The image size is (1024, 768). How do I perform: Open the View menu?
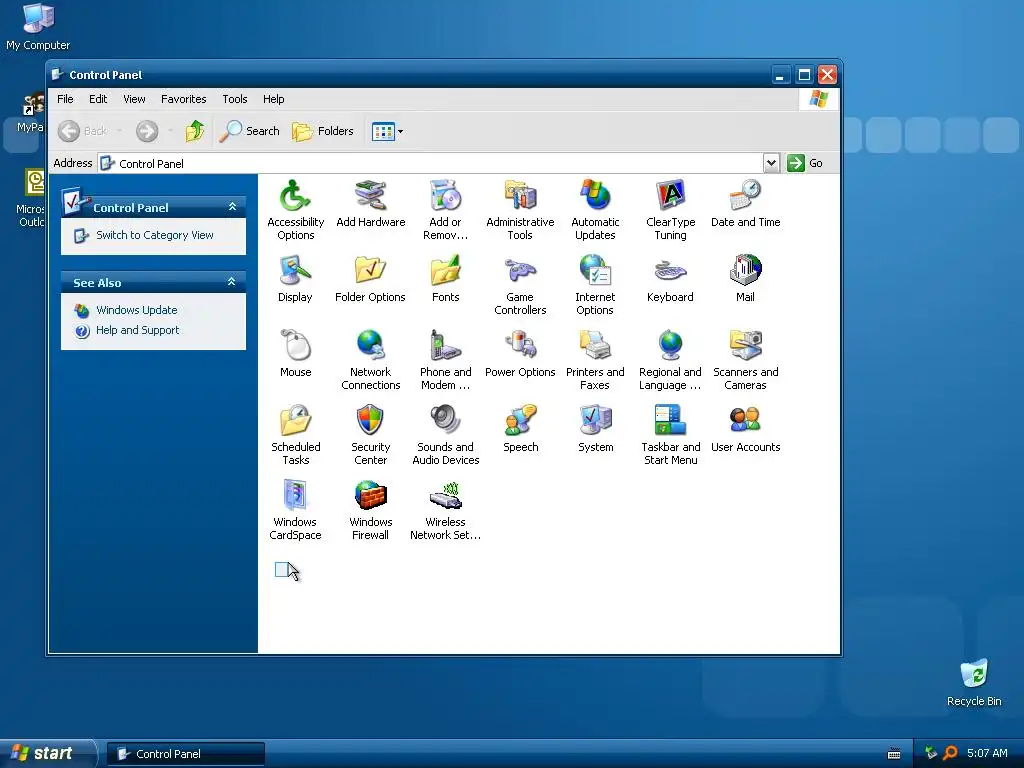pos(134,99)
